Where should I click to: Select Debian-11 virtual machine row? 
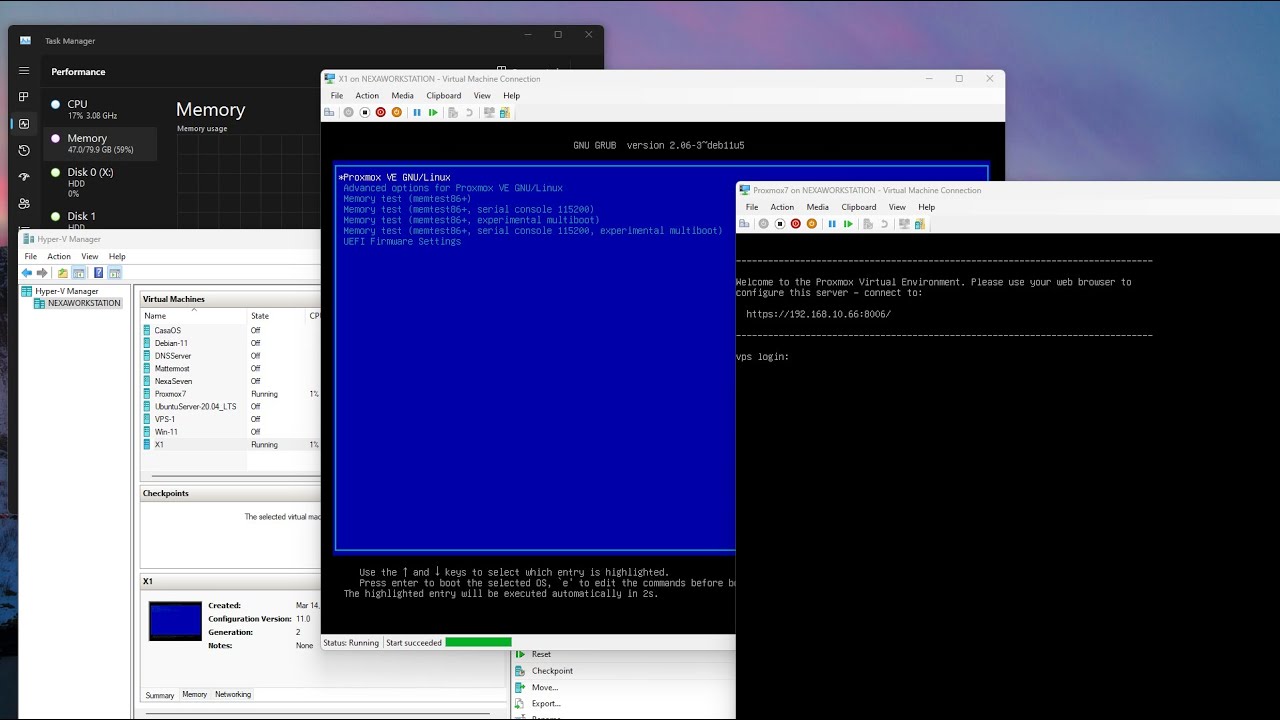pos(230,343)
